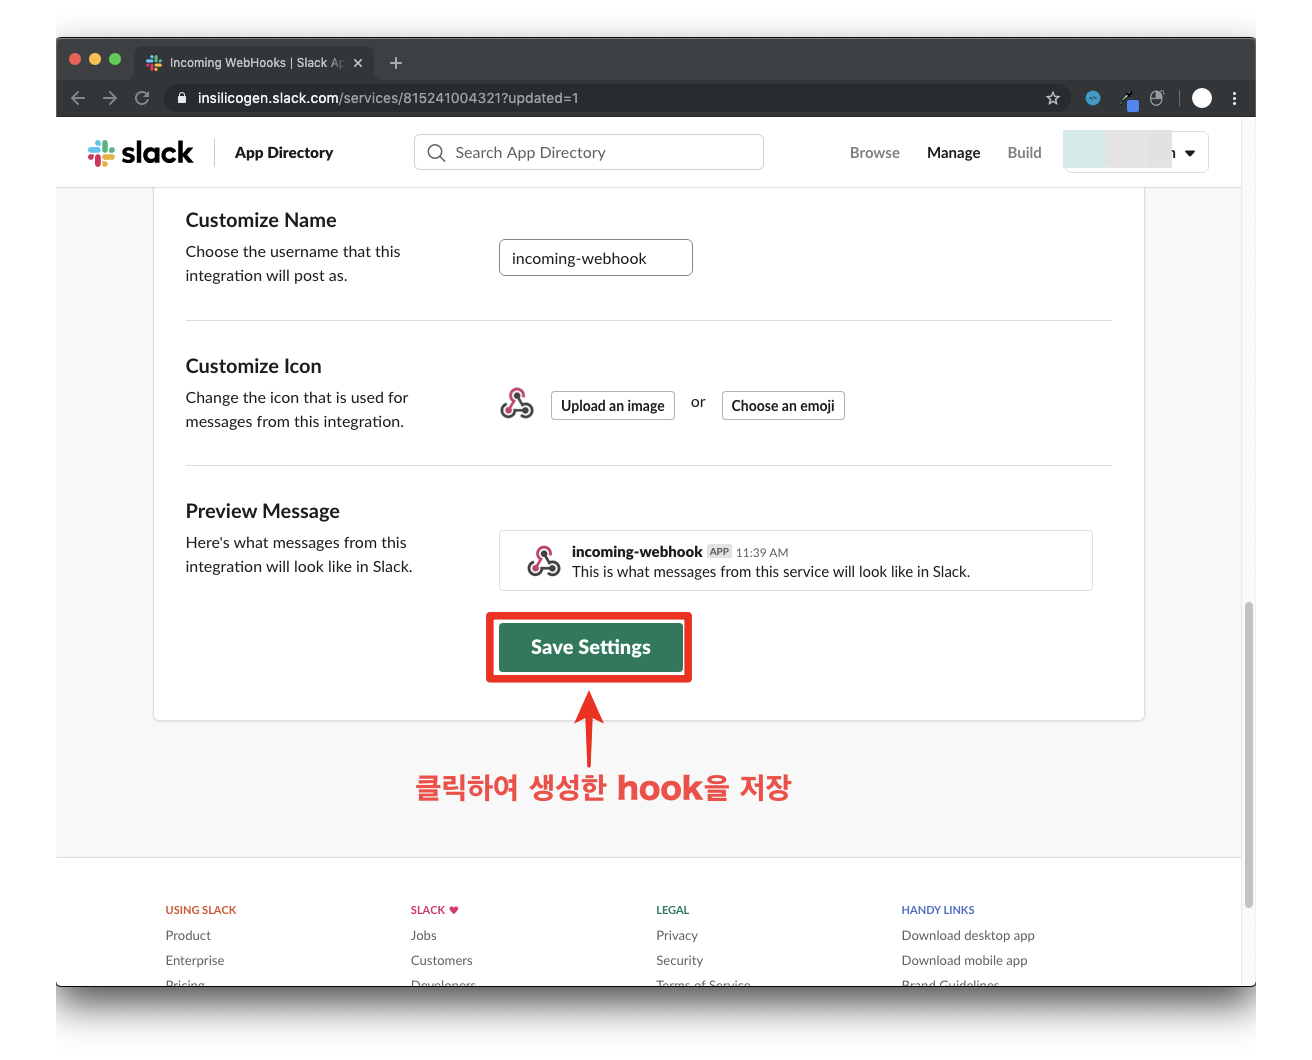Click the Preview Message heading
The height and width of the screenshot is (1060, 1312).
262,511
